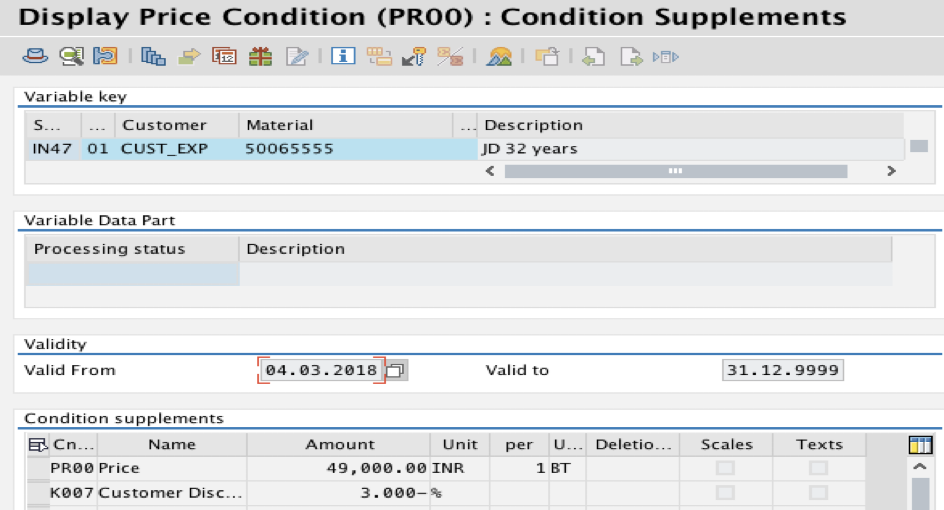Click the magnifier display record icon
Viewport: 944px width, 510px height.
coord(71,57)
